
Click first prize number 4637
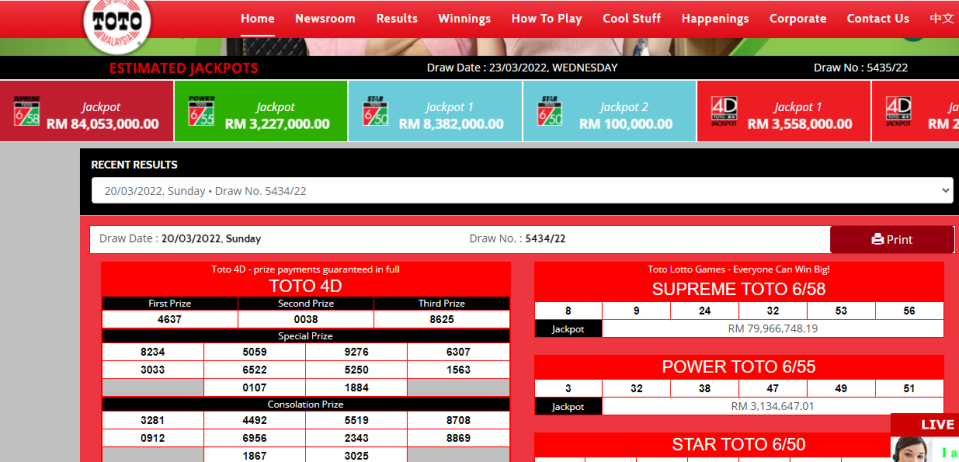pos(169,319)
